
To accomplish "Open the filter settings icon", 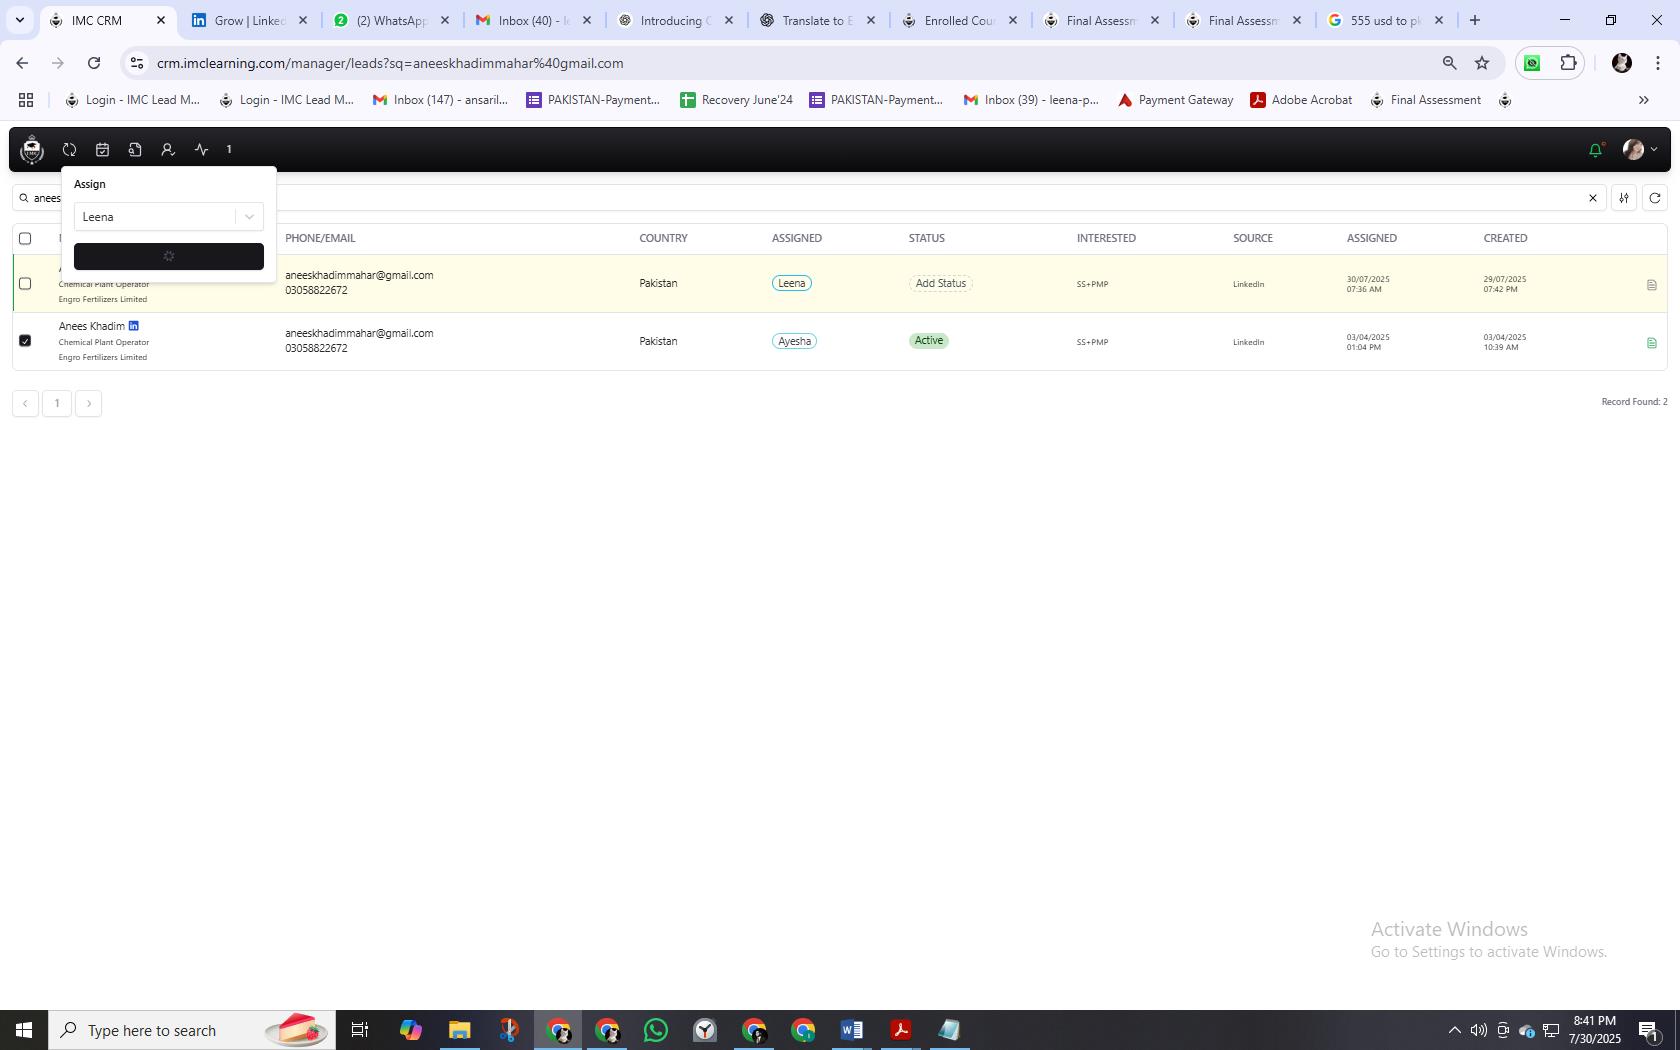I will (1624, 198).
